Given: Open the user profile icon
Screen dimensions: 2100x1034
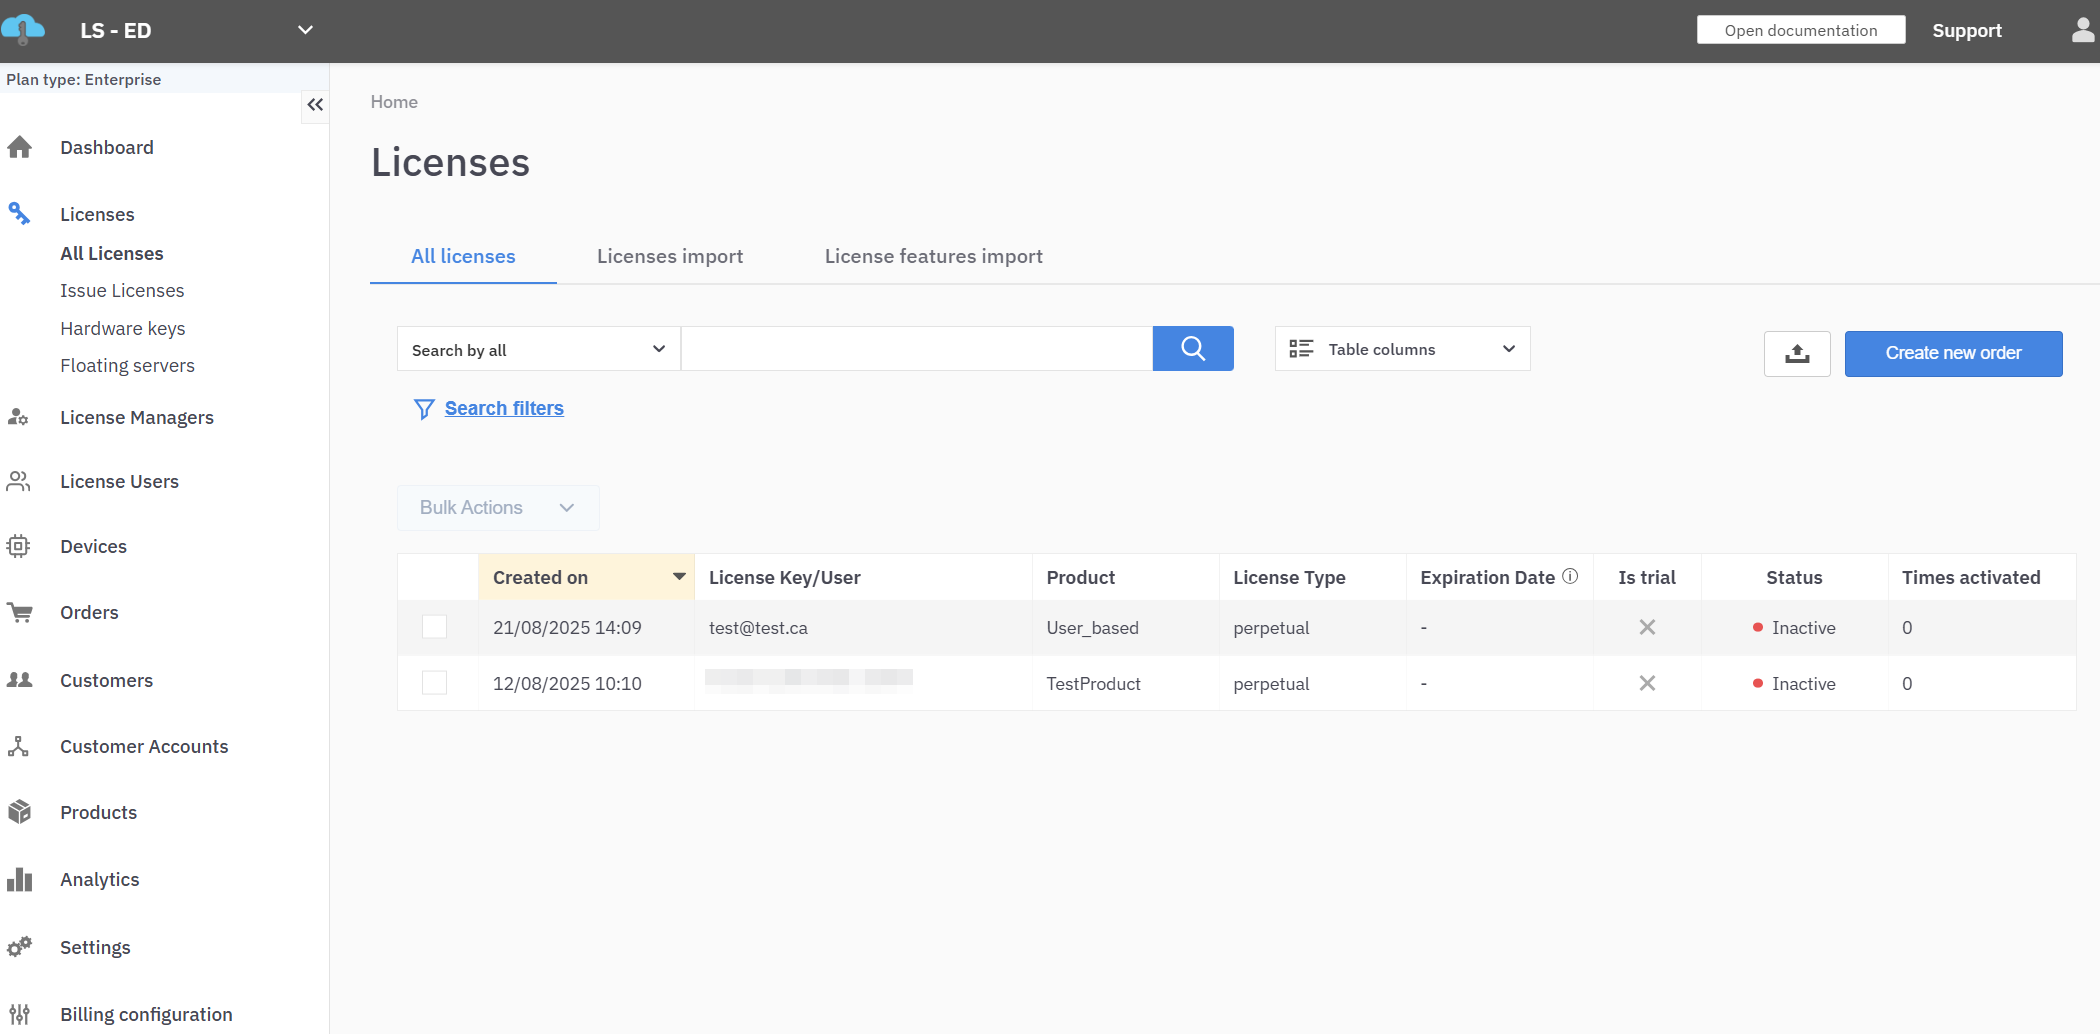Looking at the screenshot, I should 2082,31.
